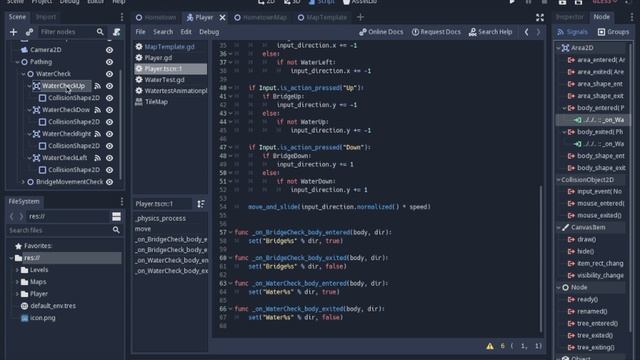Image resolution: width=640 pixels, height=360 pixels.
Task: Show the Signals panel
Action: point(573,32)
